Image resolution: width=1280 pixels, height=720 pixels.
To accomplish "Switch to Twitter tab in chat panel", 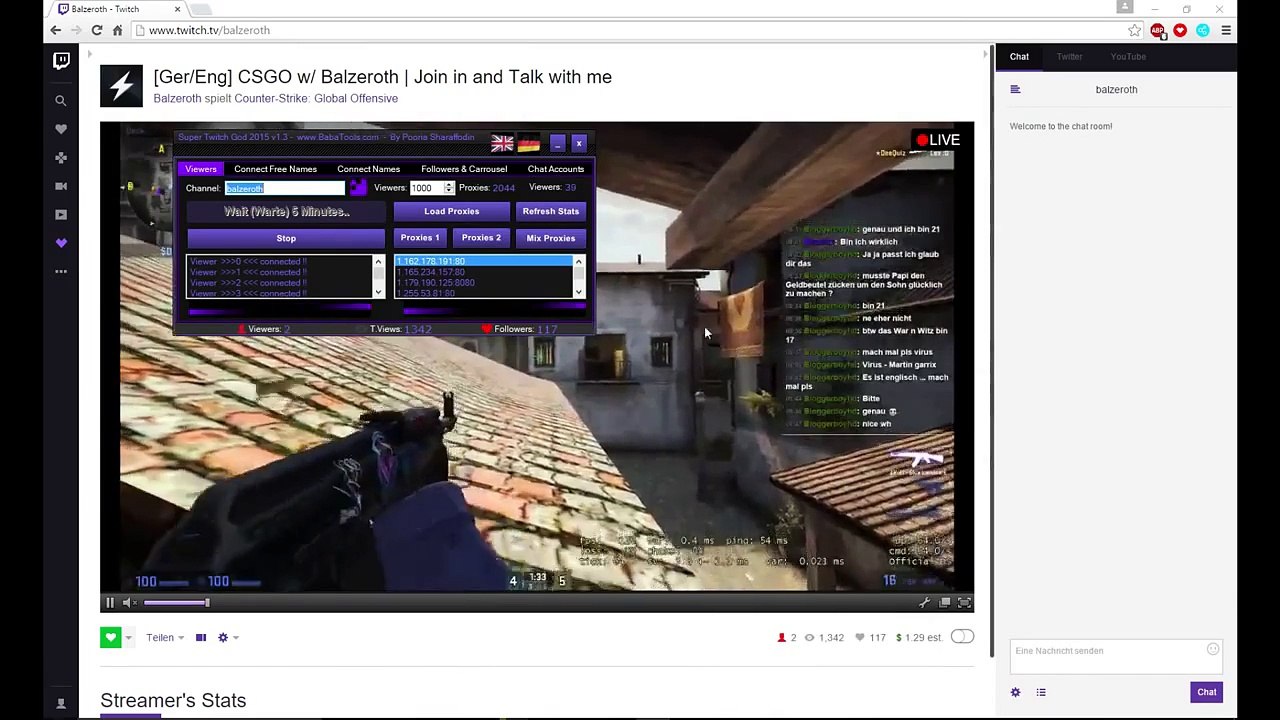I will (x=1069, y=57).
